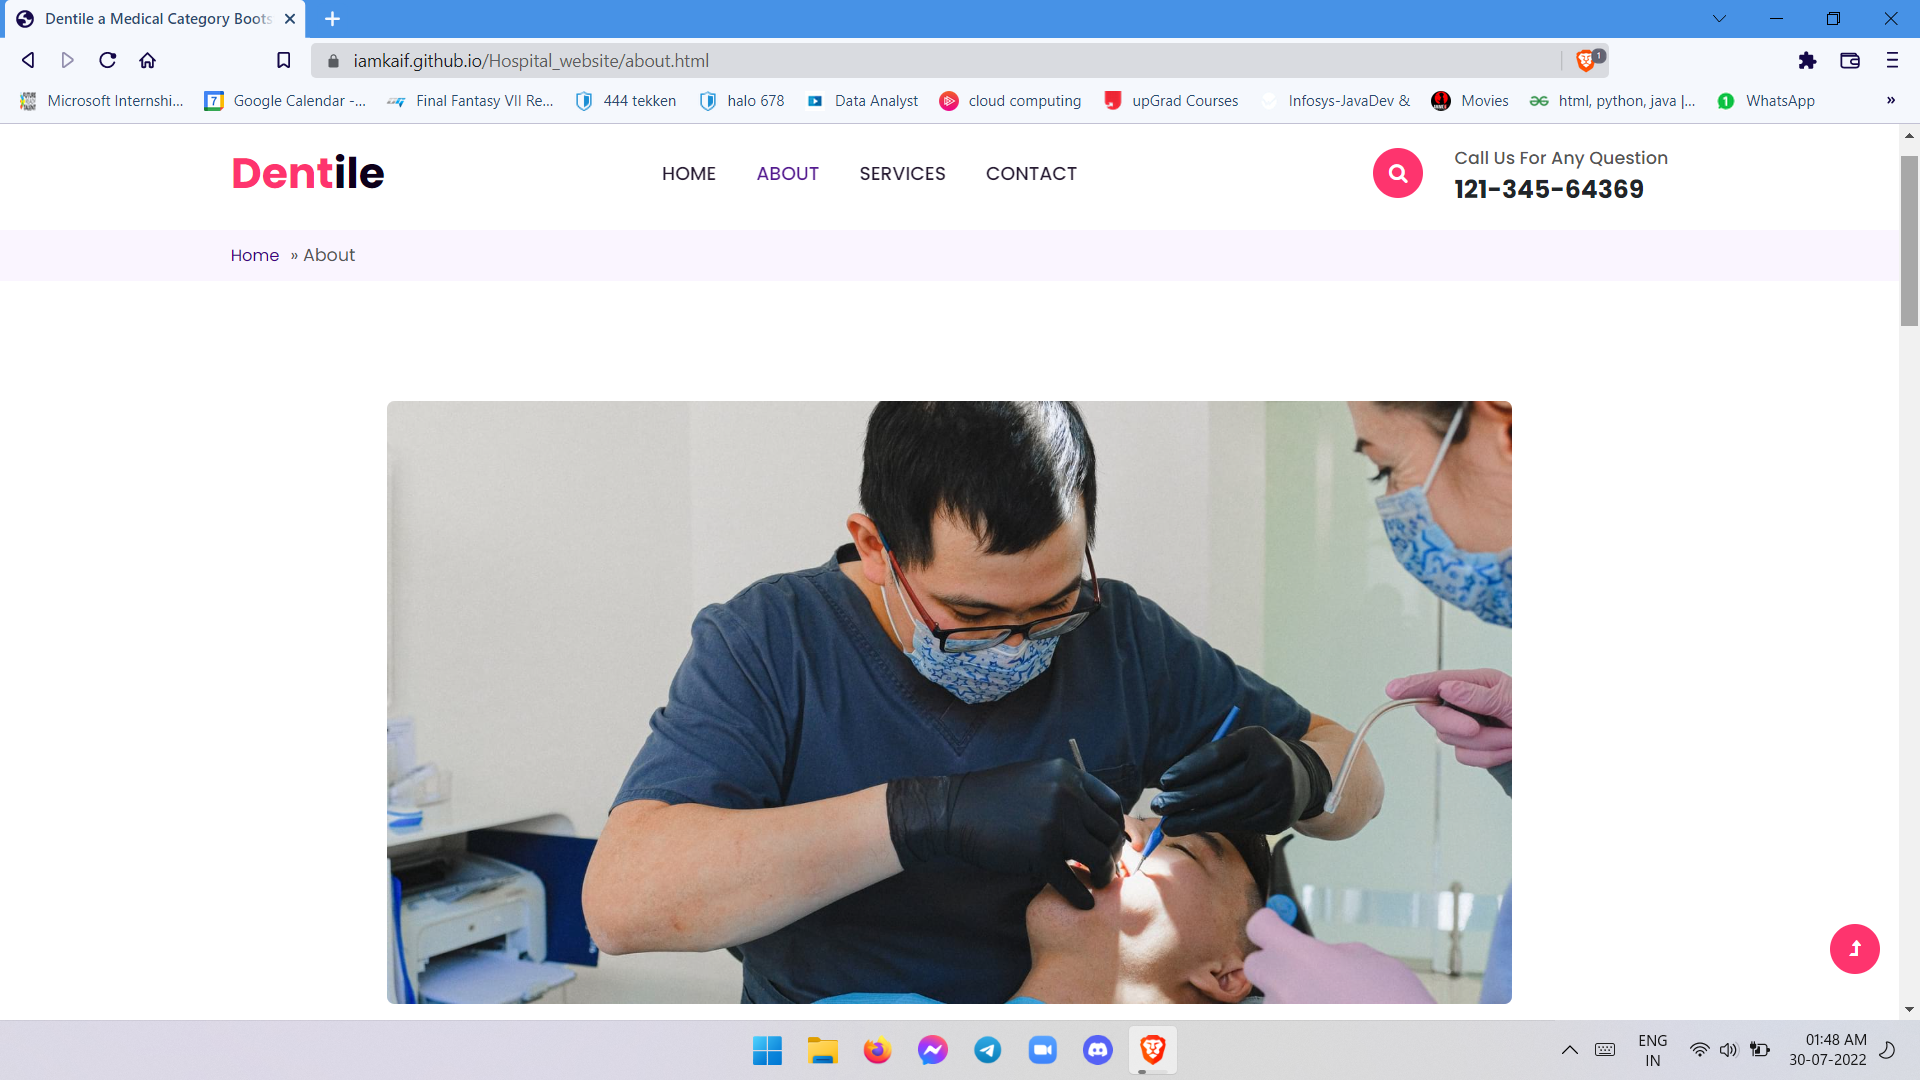
Task: Toggle the on-screen keyboard from the tray
Action: [1606, 1049]
